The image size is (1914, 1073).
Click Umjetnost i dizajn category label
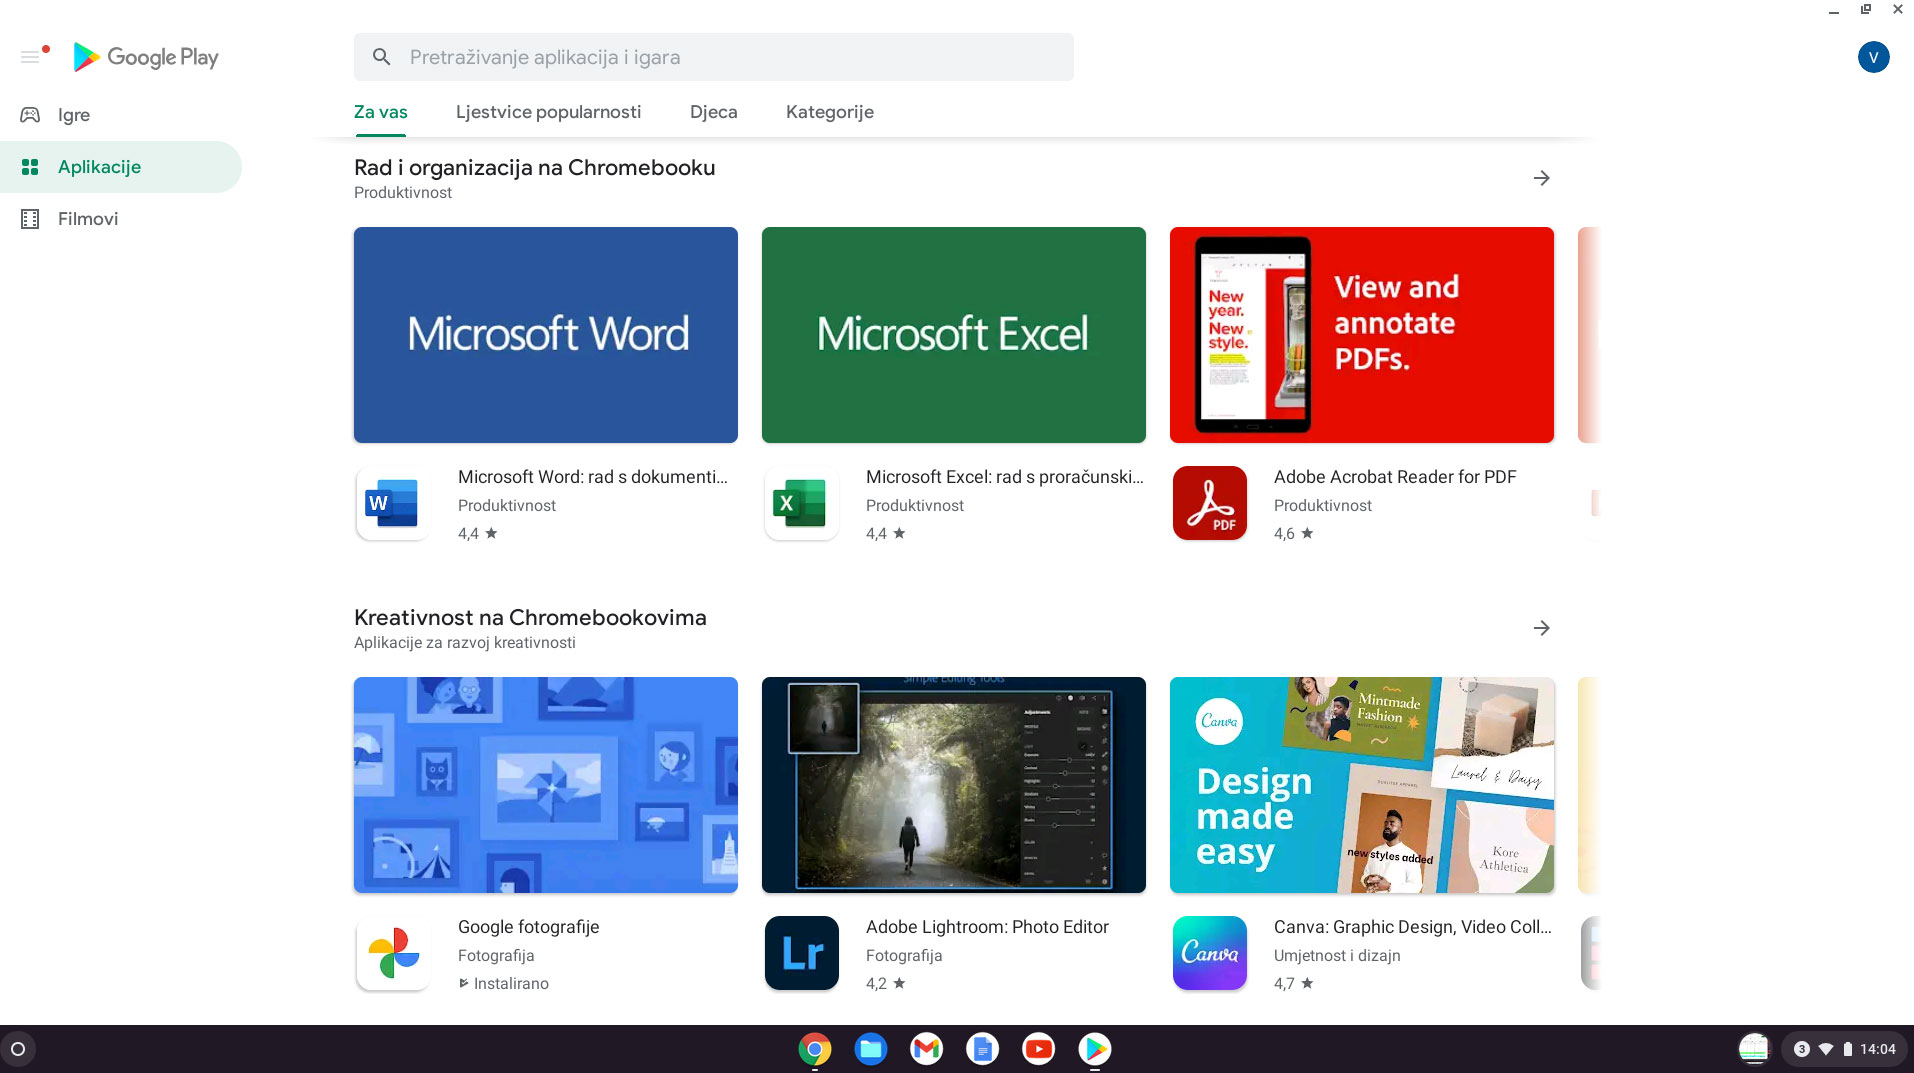1337,955
